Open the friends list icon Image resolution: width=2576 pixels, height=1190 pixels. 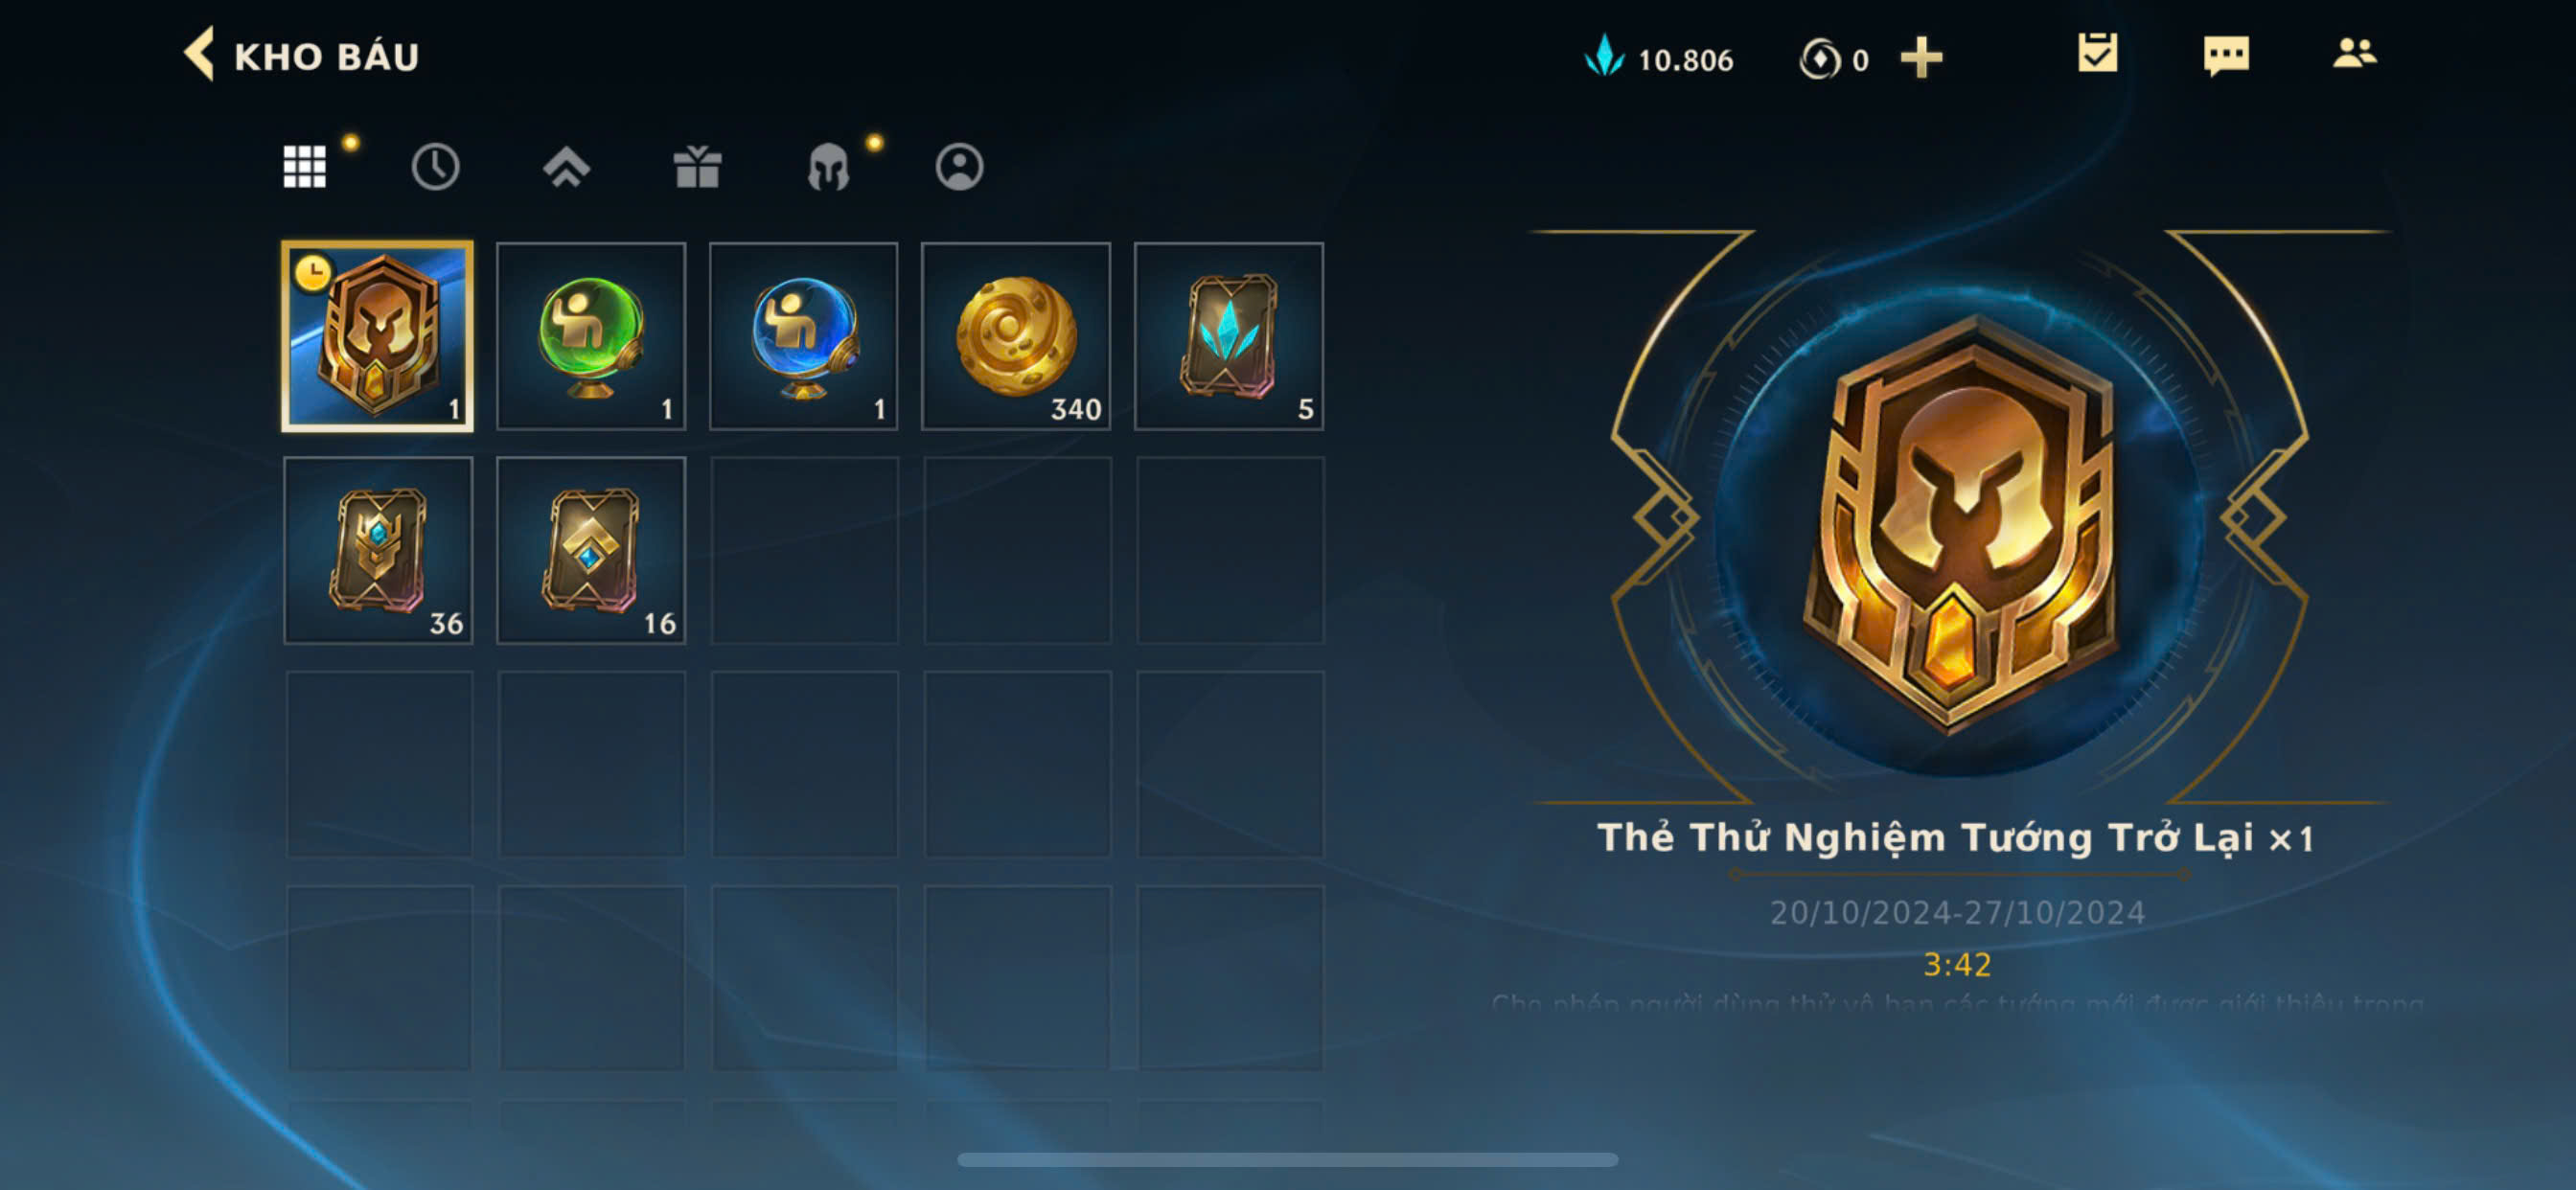[2354, 53]
